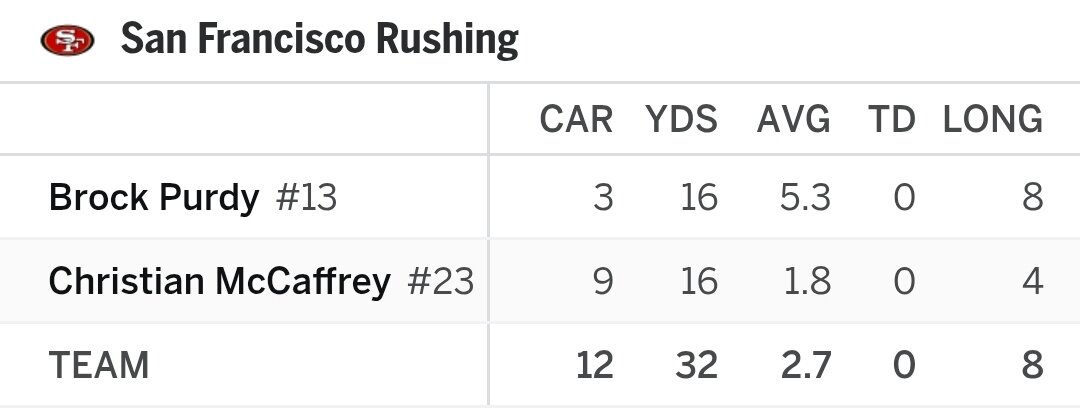This screenshot has width=1080, height=415.
Task: Open the San Francisco Rushing heading
Action: point(319,41)
